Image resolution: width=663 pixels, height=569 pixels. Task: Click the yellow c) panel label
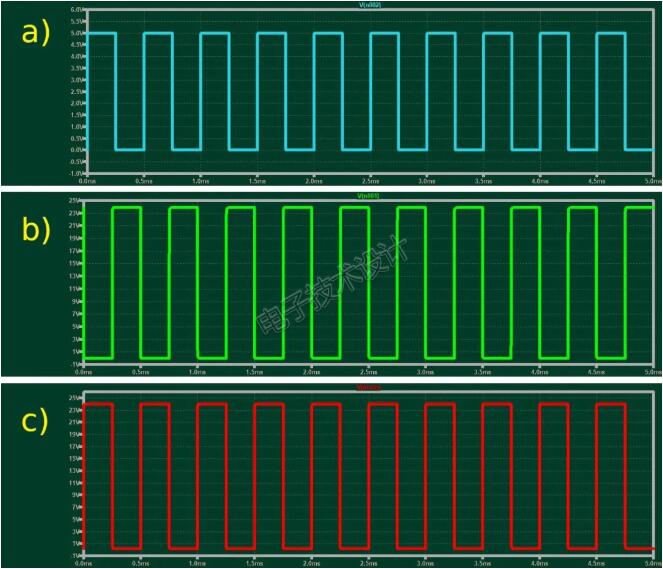[x=35, y=420]
